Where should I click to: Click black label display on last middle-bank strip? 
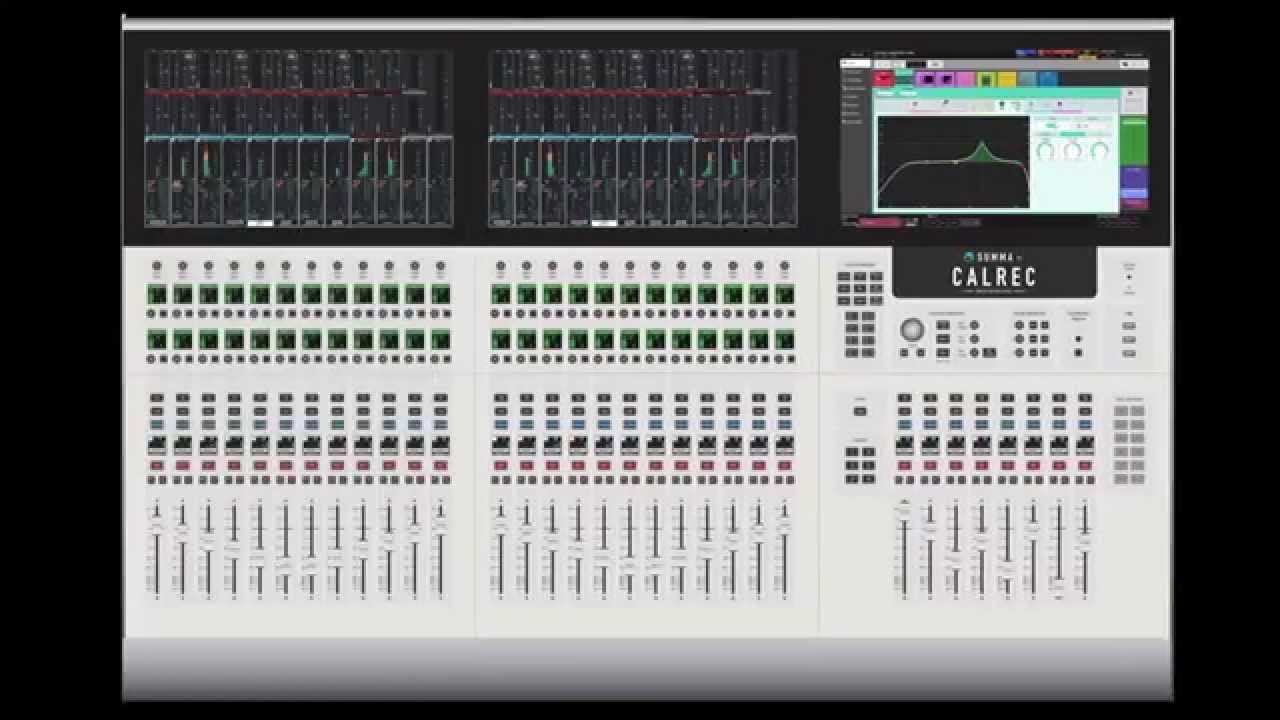tap(785, 445)
